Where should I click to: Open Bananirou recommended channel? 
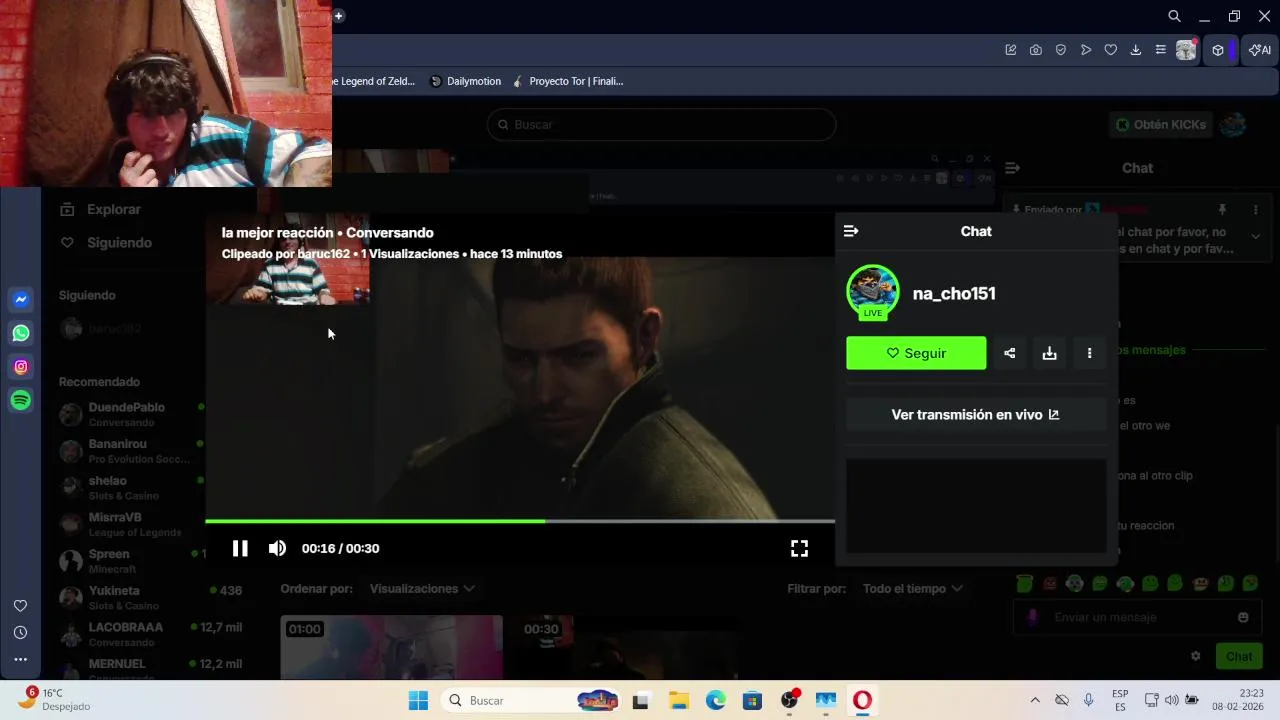click(x=130, y=451)
